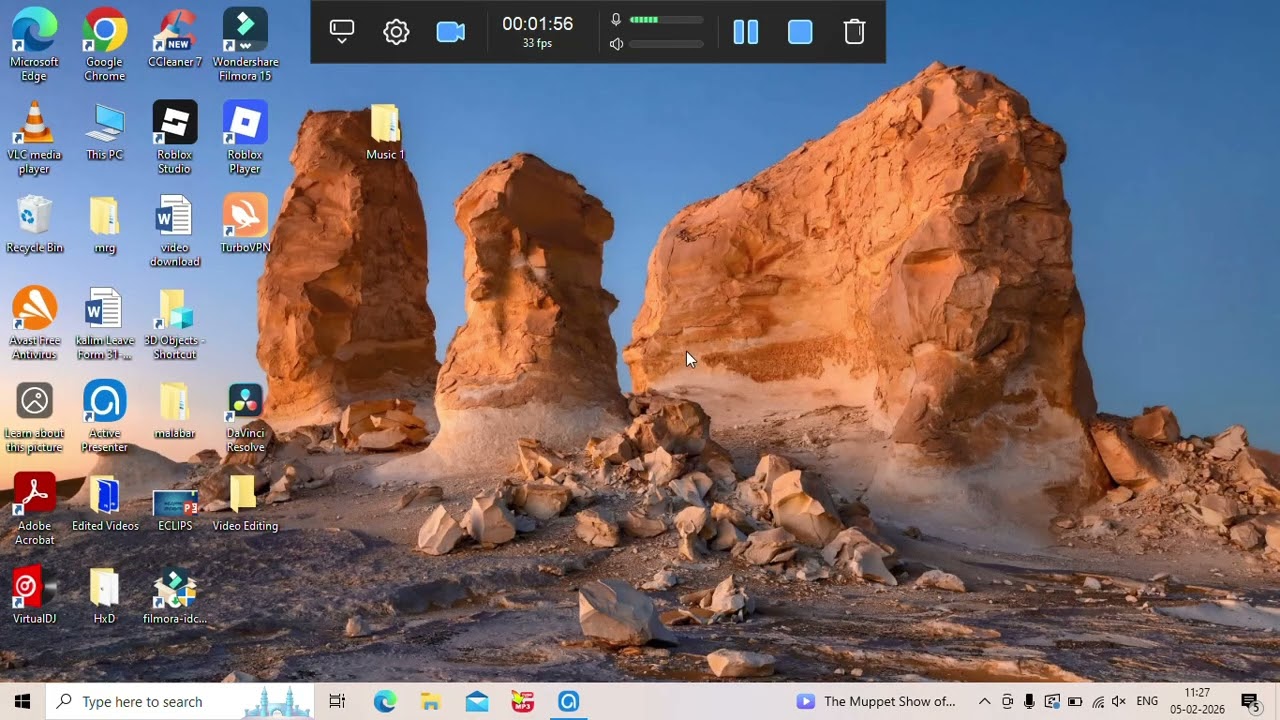Viewport: 1280px width, 720px height.
Task: Select the malabar folder
Action: coord(175,411)
